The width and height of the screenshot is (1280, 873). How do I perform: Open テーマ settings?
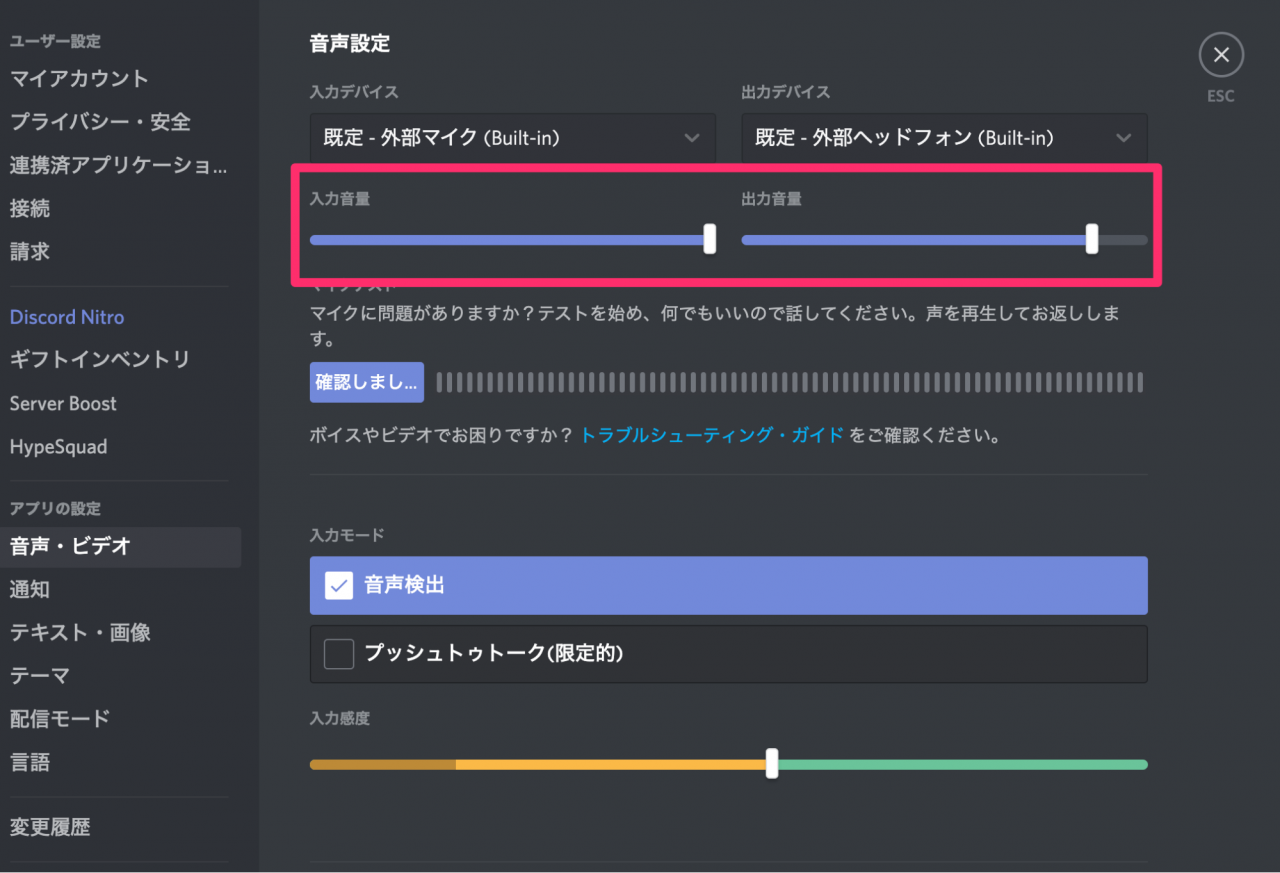(40, 676)
